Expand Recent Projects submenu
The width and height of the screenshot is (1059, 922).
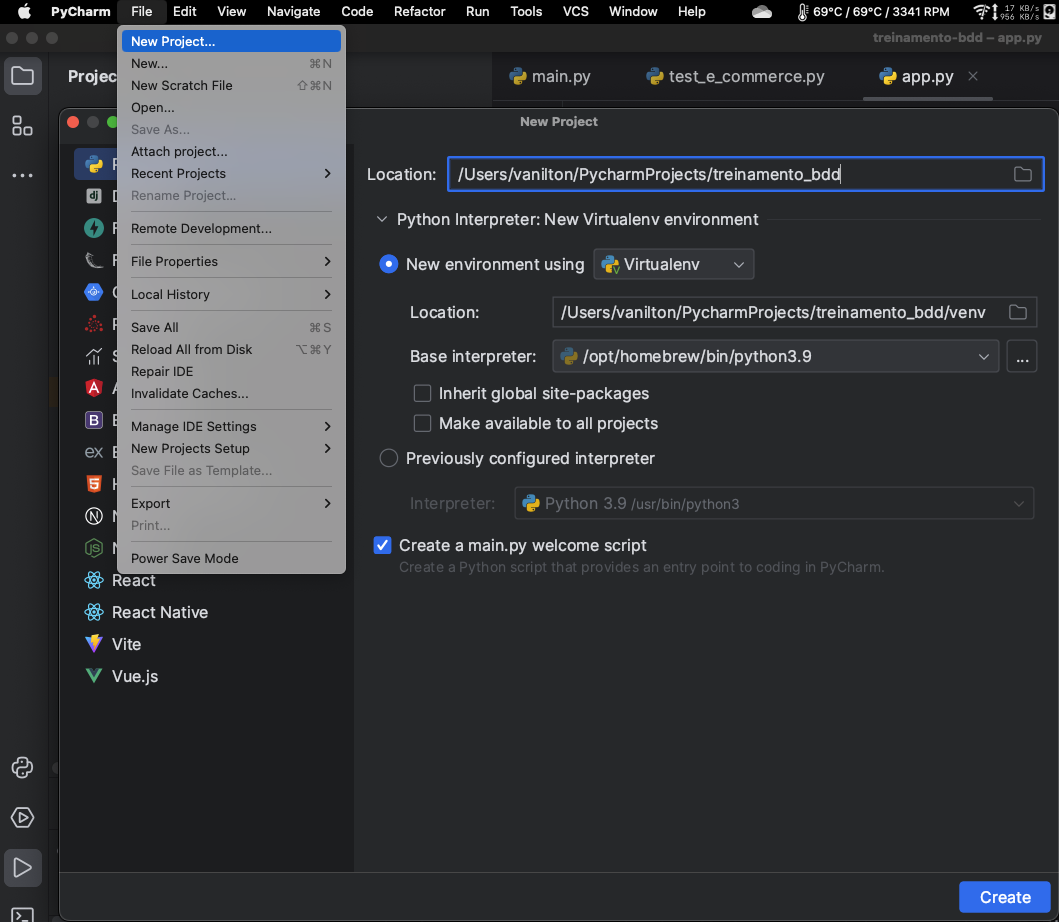point(231,174)
